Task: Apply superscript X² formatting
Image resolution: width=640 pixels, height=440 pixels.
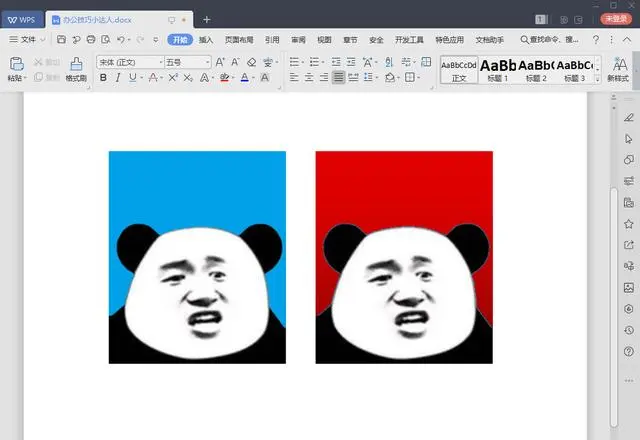Action: pyautogui.click(x=173, y=77)
